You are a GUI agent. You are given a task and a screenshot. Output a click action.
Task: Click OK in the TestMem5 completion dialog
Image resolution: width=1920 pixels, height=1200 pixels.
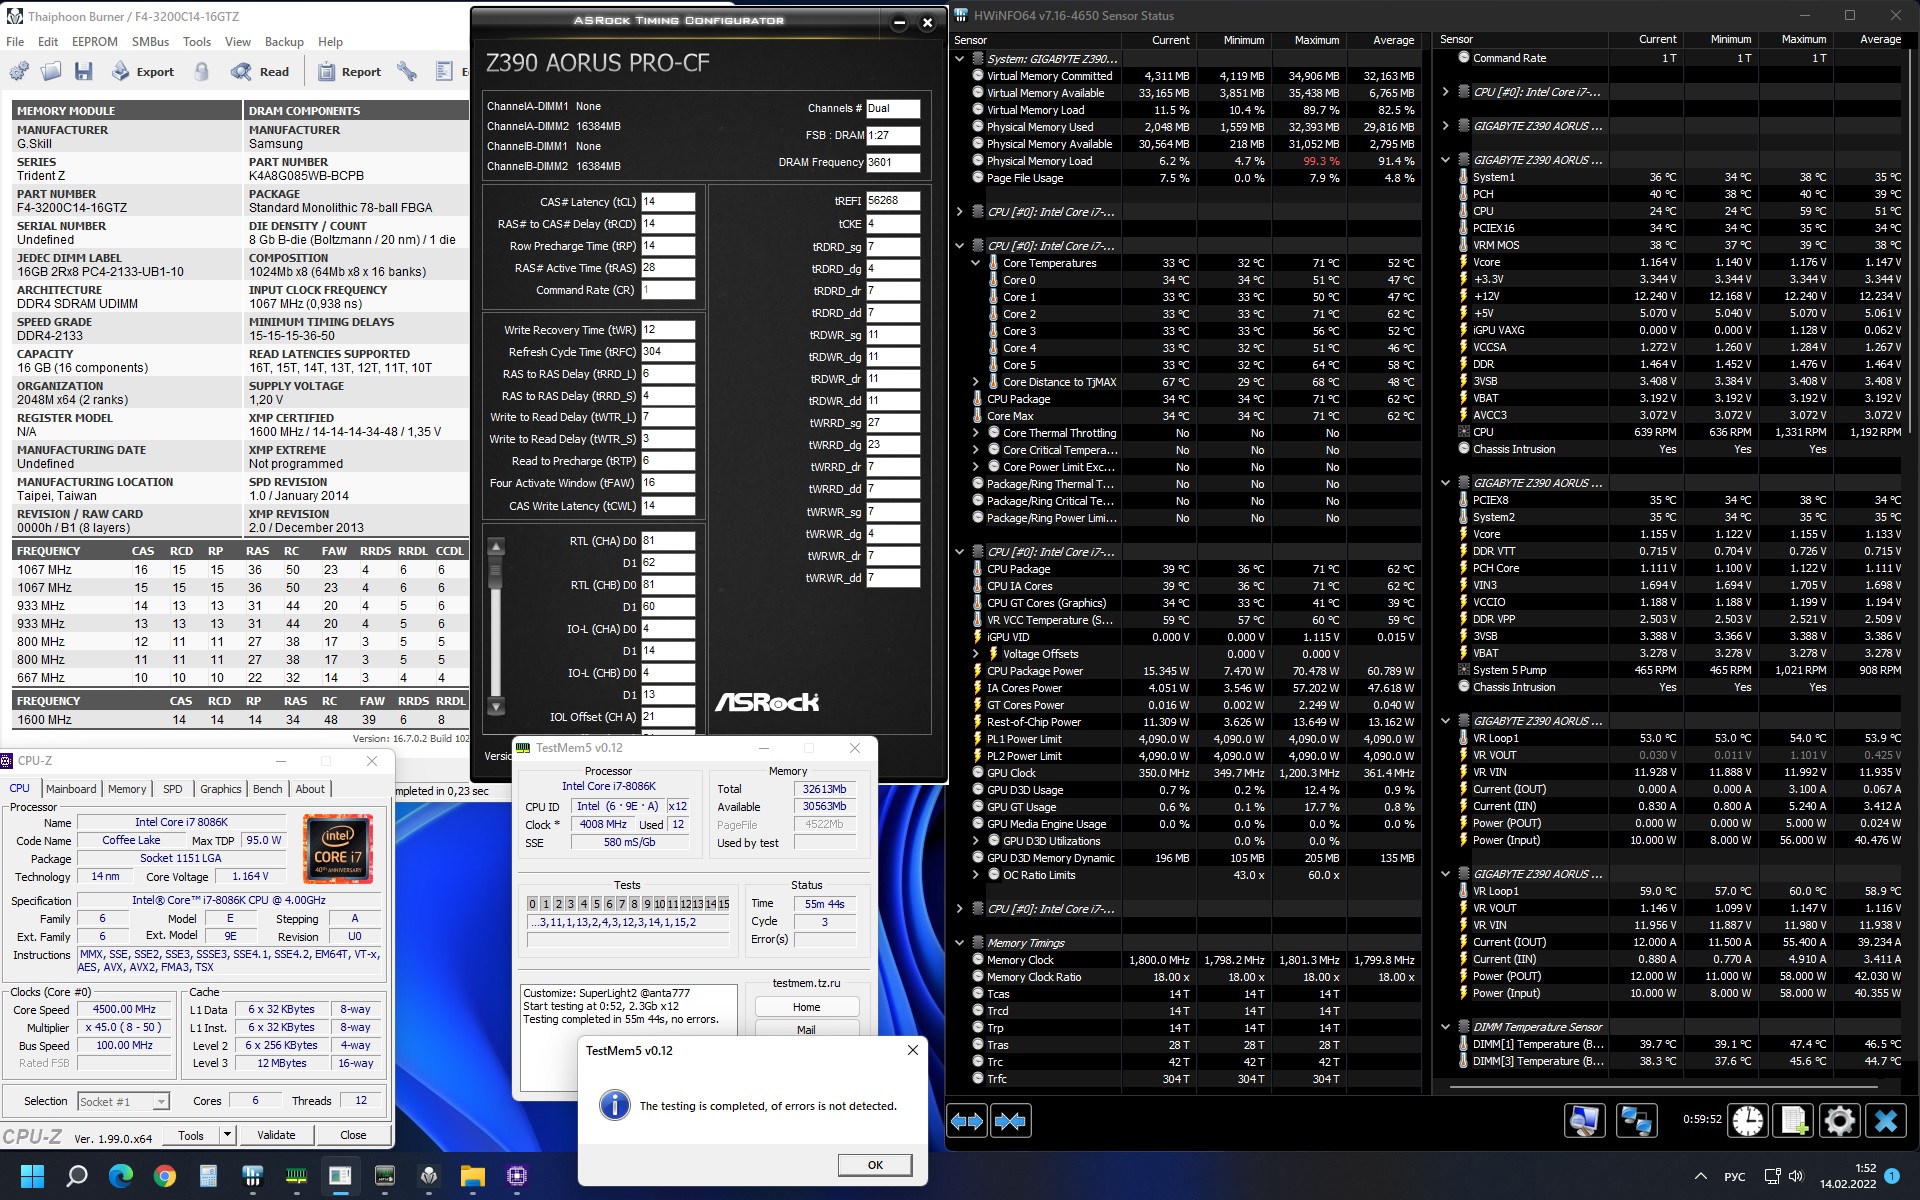point(875,1165)
